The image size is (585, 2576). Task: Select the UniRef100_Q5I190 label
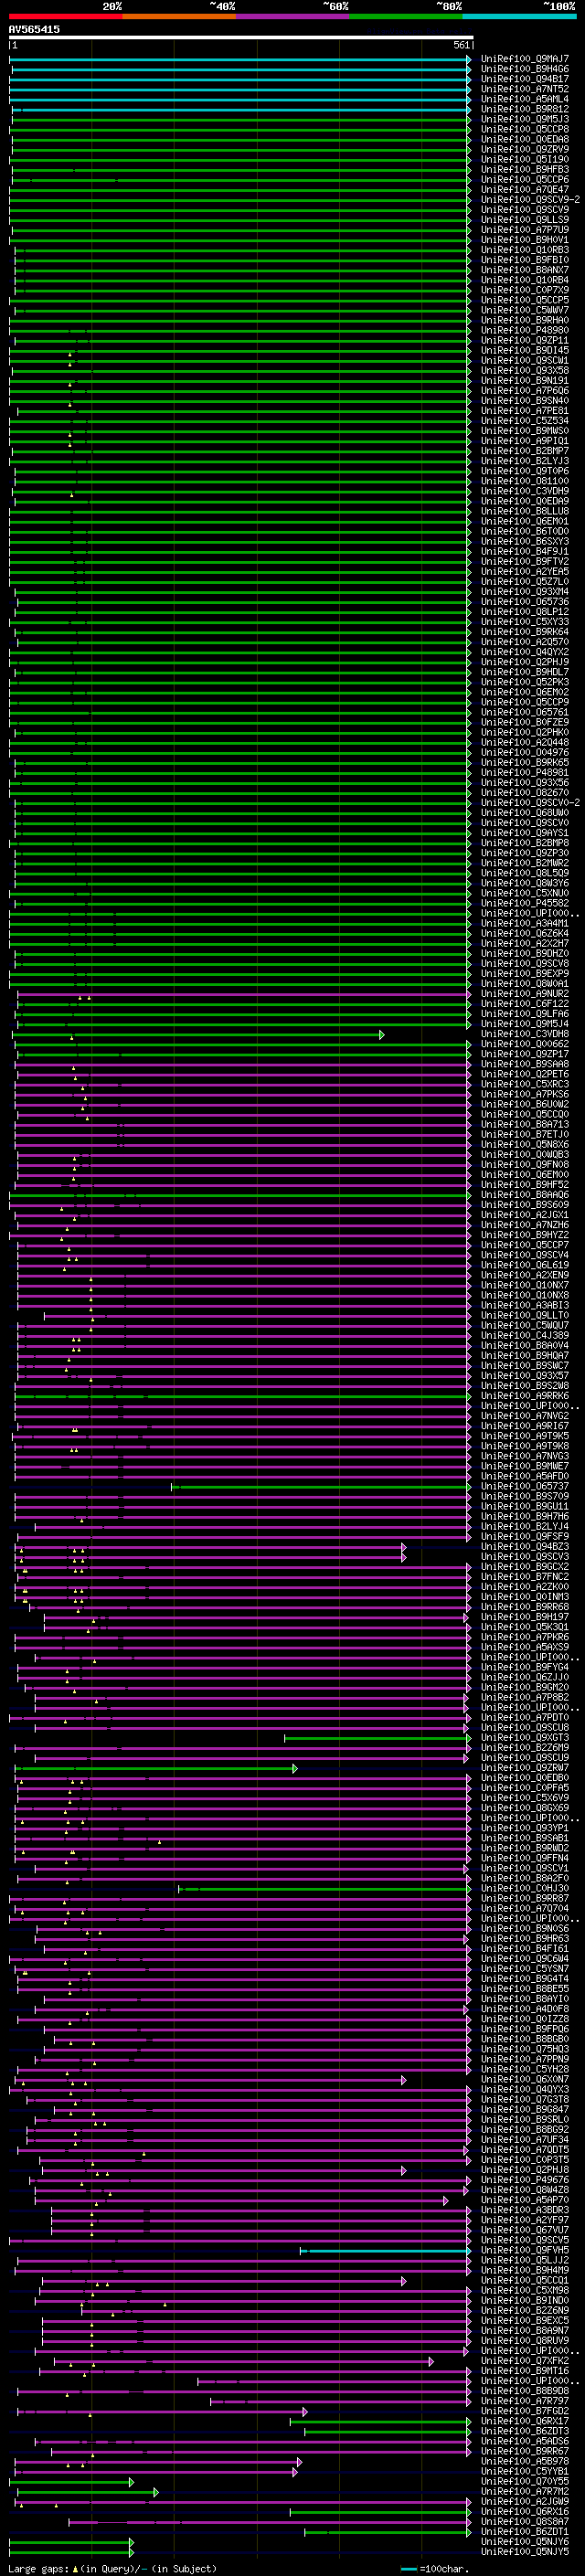524,159
